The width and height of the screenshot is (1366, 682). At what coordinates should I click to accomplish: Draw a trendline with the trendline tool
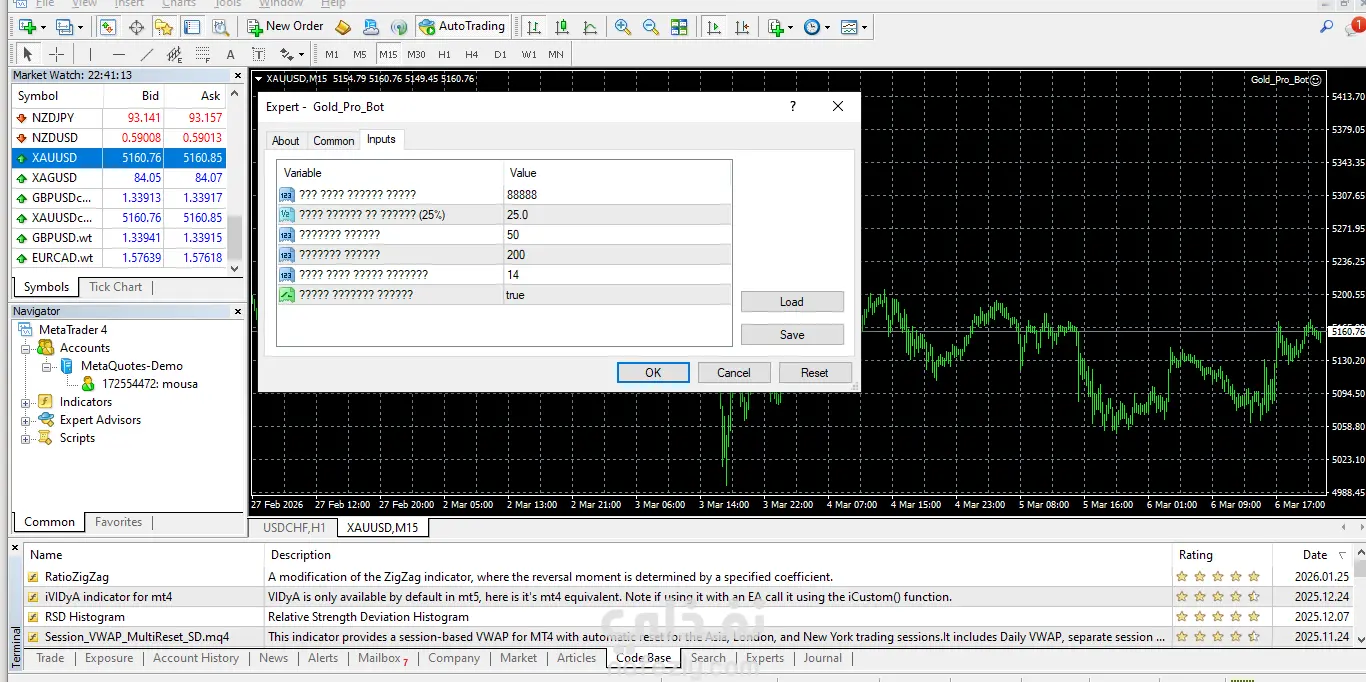point(147,54)
